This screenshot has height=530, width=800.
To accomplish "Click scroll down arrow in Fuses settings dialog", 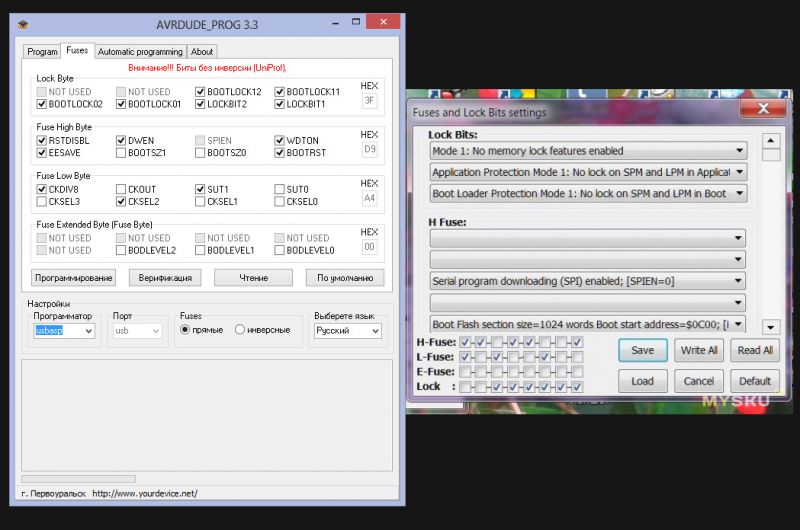I will click(770, 327).
